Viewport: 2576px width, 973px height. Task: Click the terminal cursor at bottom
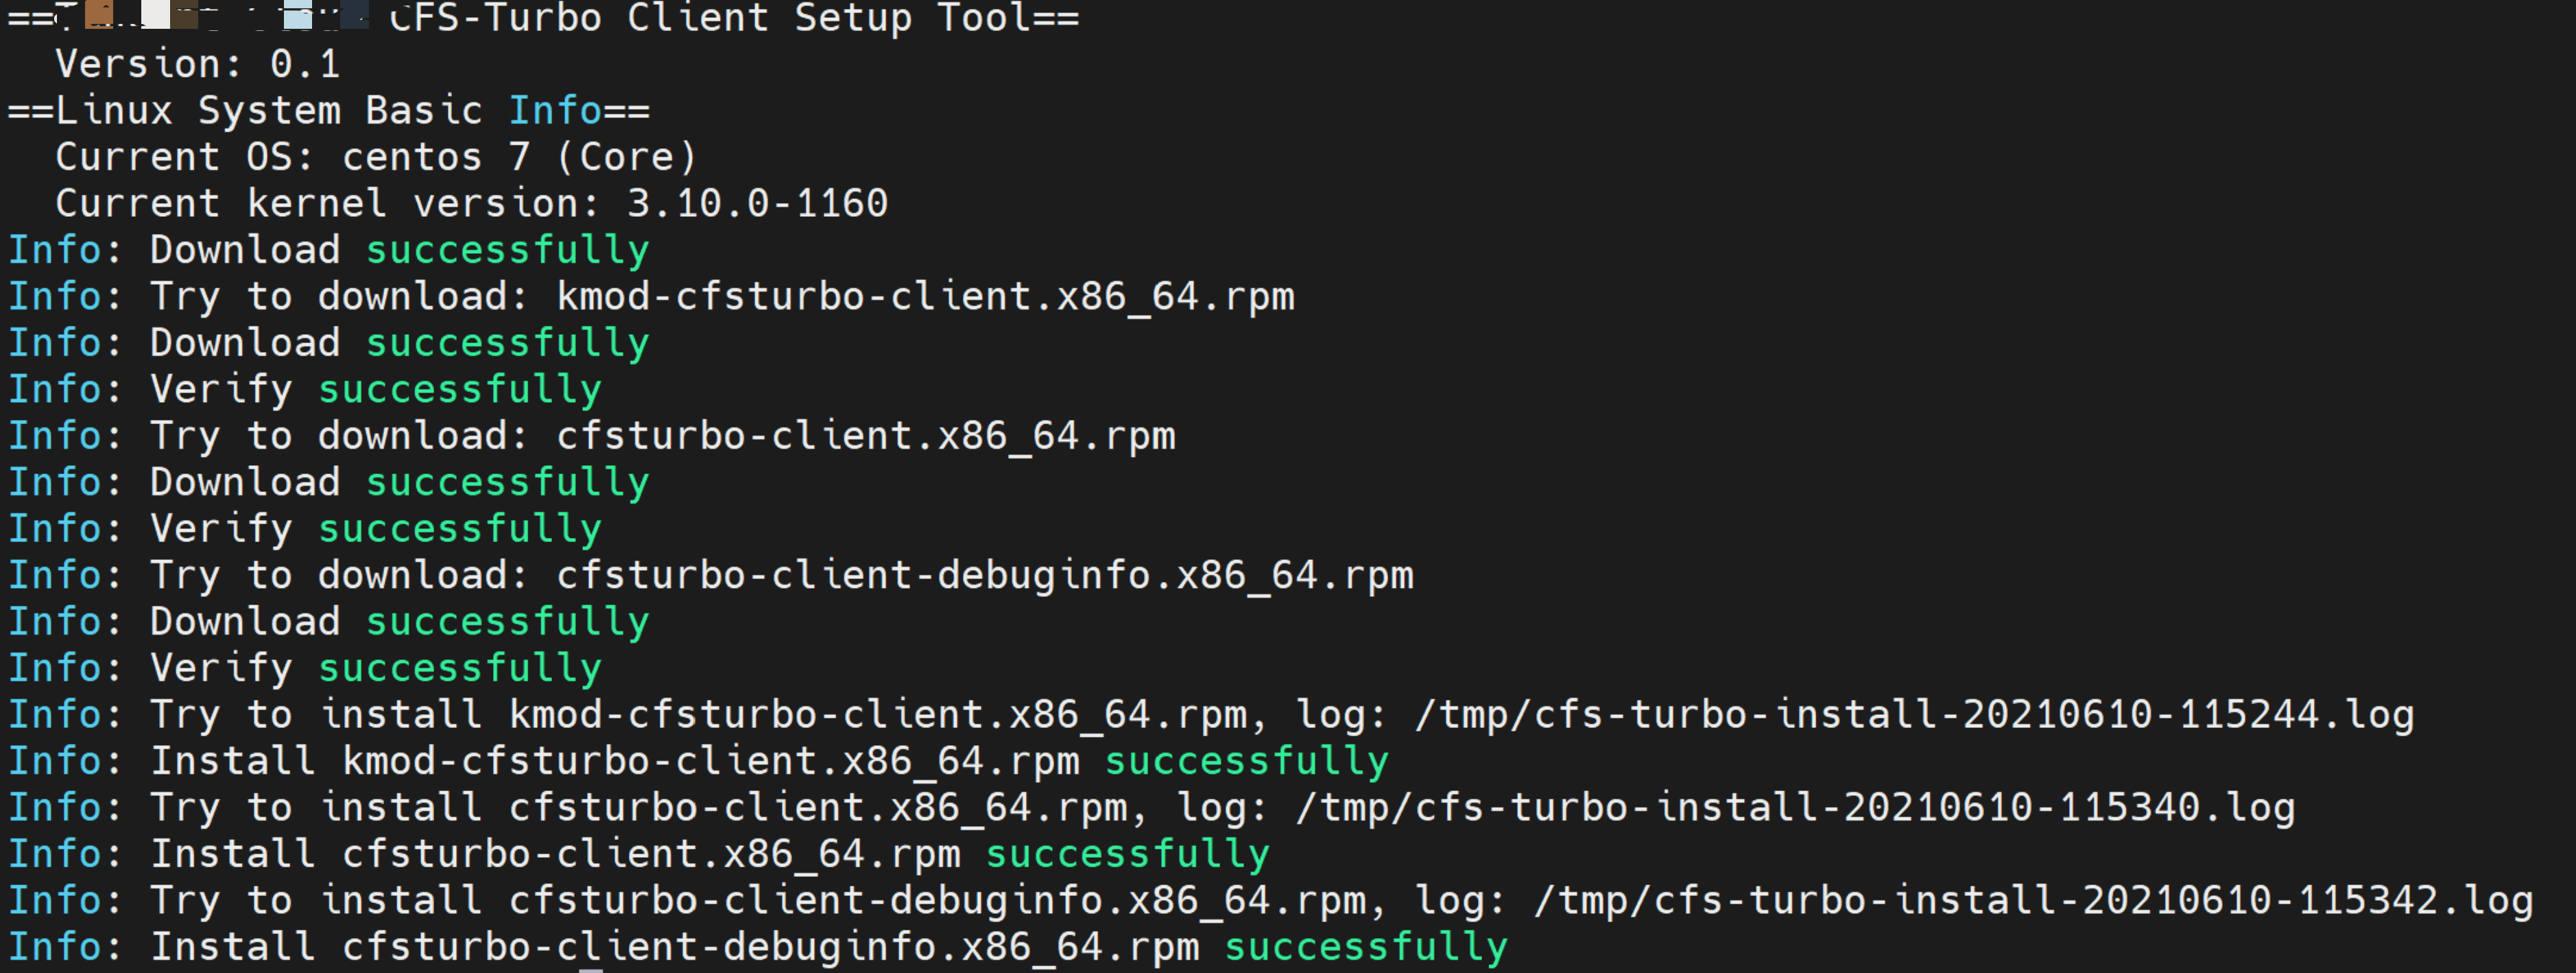(591, 970)
